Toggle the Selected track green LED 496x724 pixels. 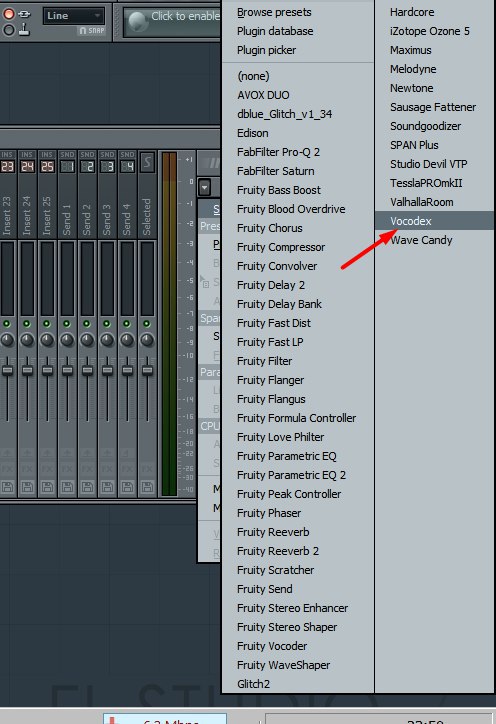click(x=147, y=324)
